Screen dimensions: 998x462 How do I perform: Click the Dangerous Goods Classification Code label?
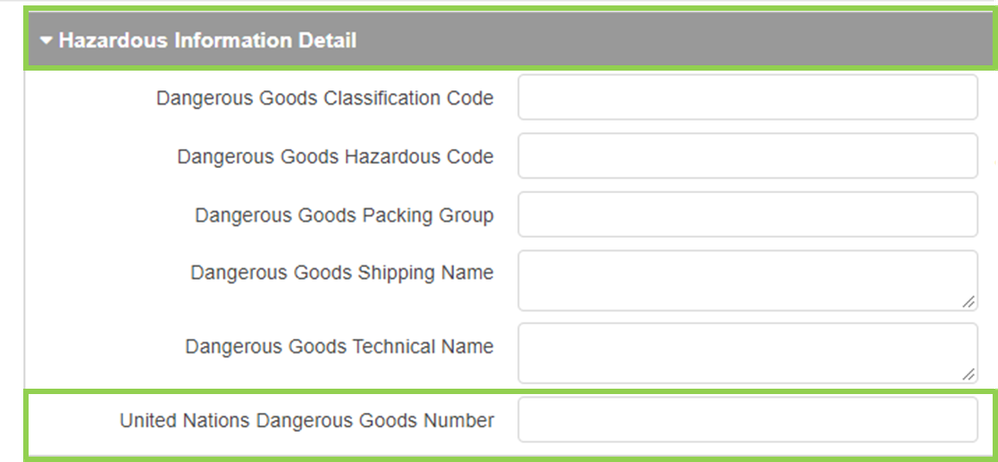coord(324,98)
